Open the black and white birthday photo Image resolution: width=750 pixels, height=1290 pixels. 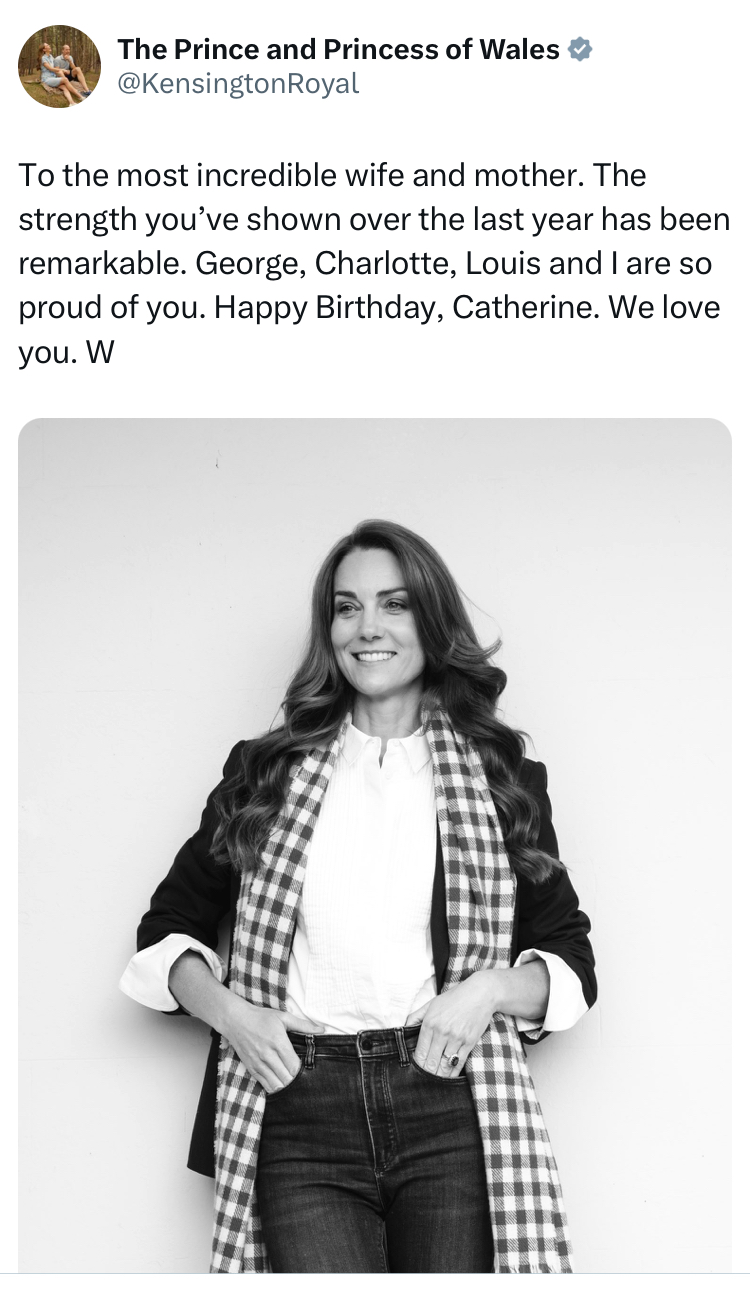tap(375, 845)
